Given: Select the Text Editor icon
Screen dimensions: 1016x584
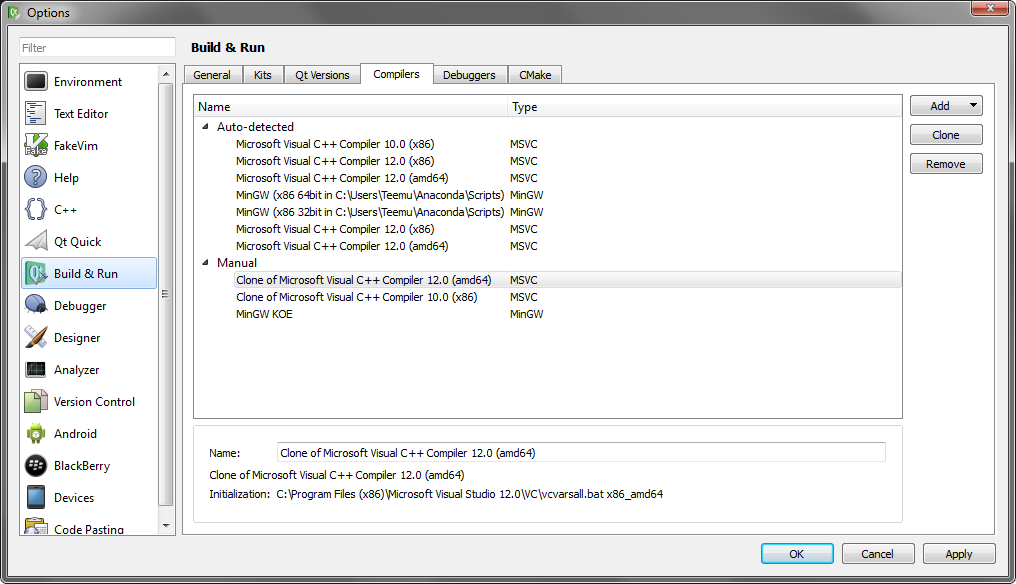Looking at the screenshot, I should (36, 113).
